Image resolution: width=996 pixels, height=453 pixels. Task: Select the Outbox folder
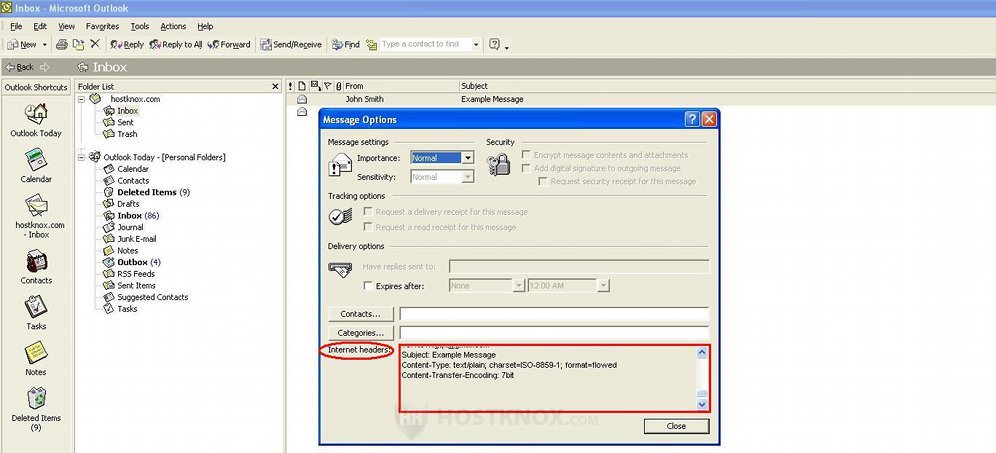click(132, 262)
